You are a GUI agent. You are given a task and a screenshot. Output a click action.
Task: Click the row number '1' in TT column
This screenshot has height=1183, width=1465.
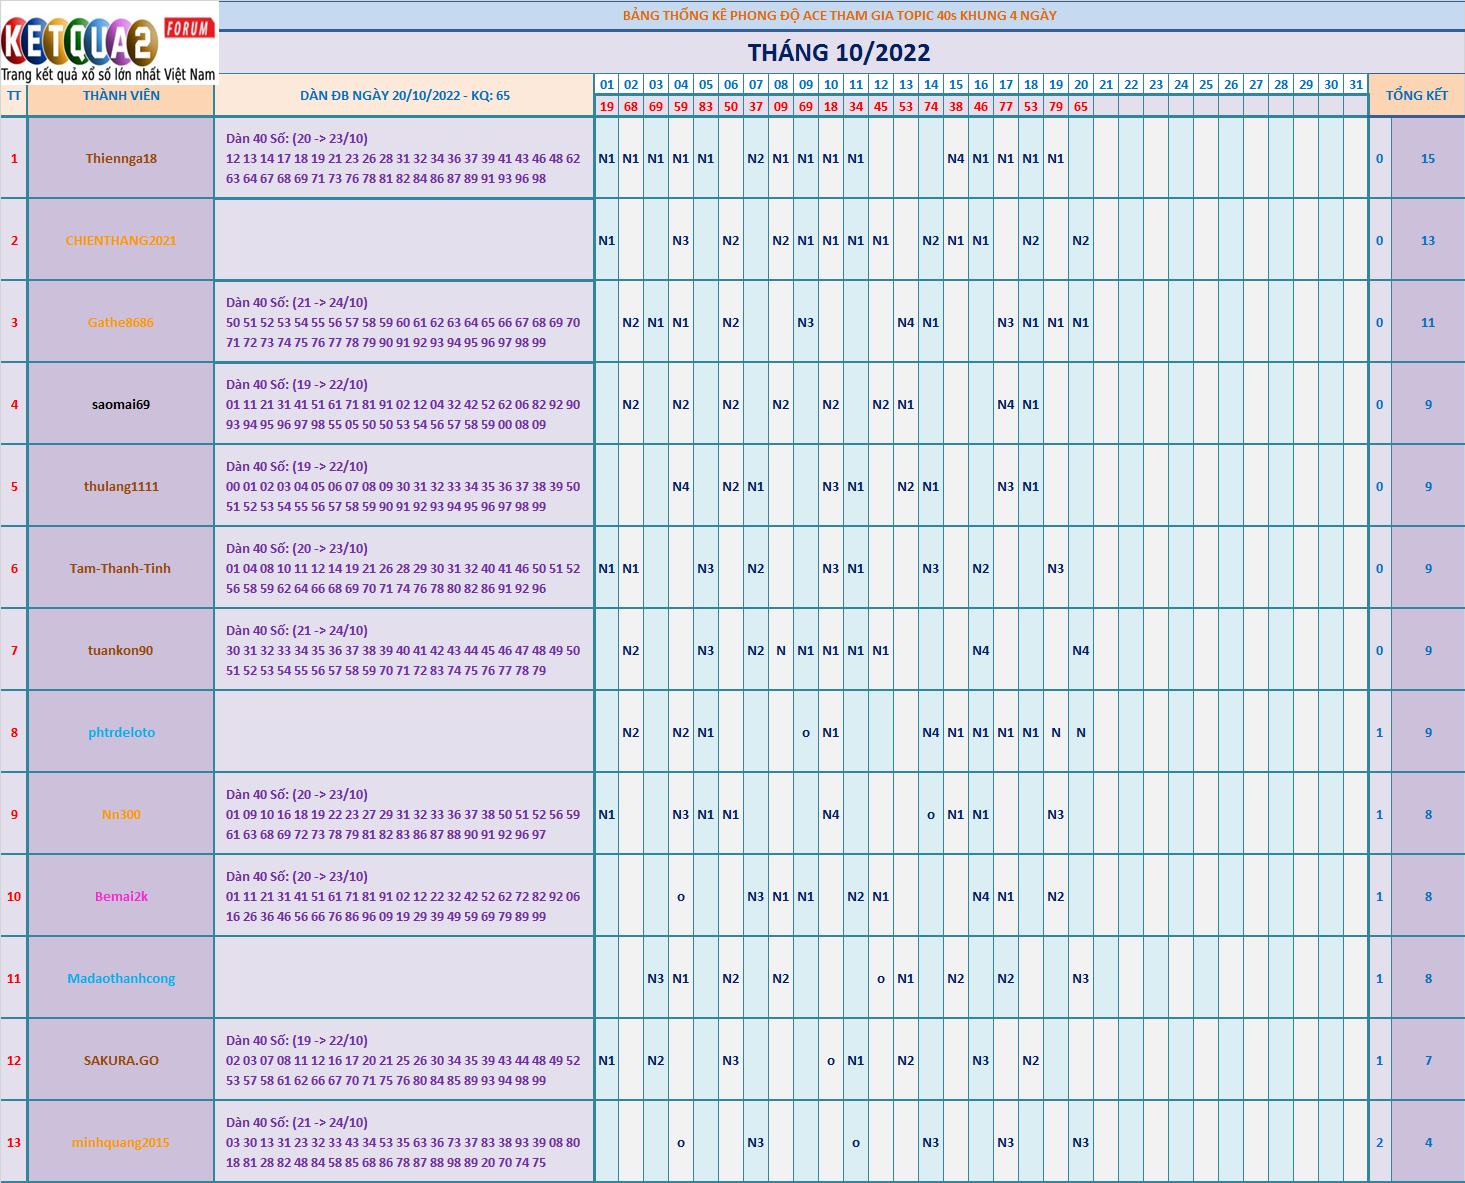(14, 158)
